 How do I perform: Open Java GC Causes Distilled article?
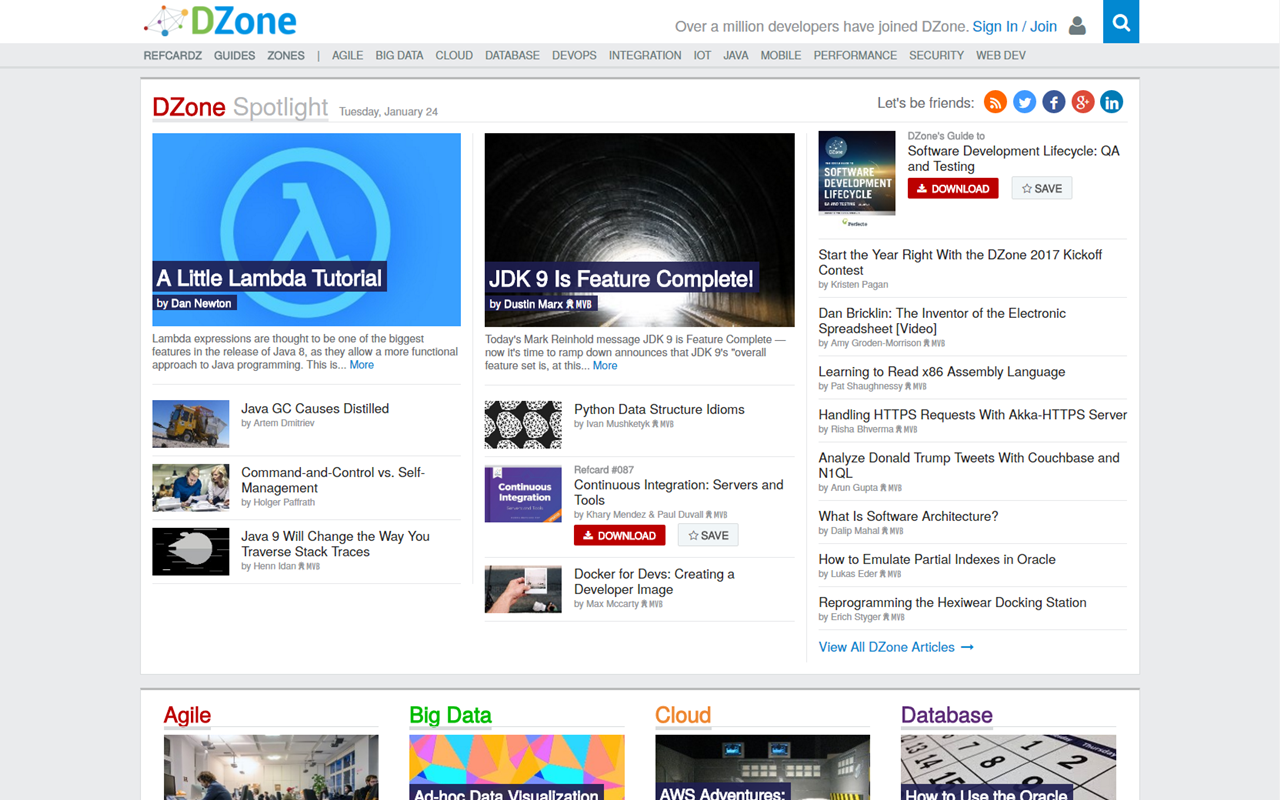(x=315, y=409)
